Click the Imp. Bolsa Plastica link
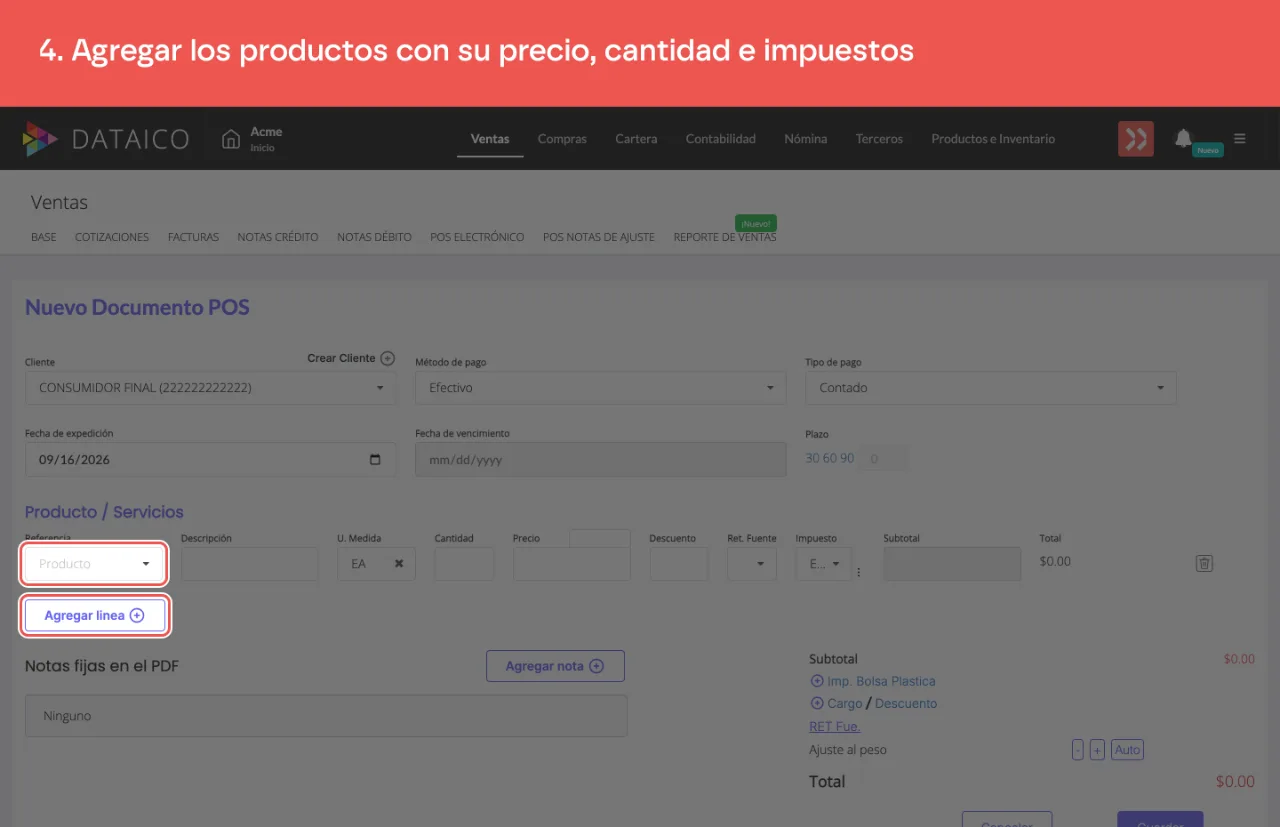Viewport: 1280px width, 827px height. click(881, 681)
